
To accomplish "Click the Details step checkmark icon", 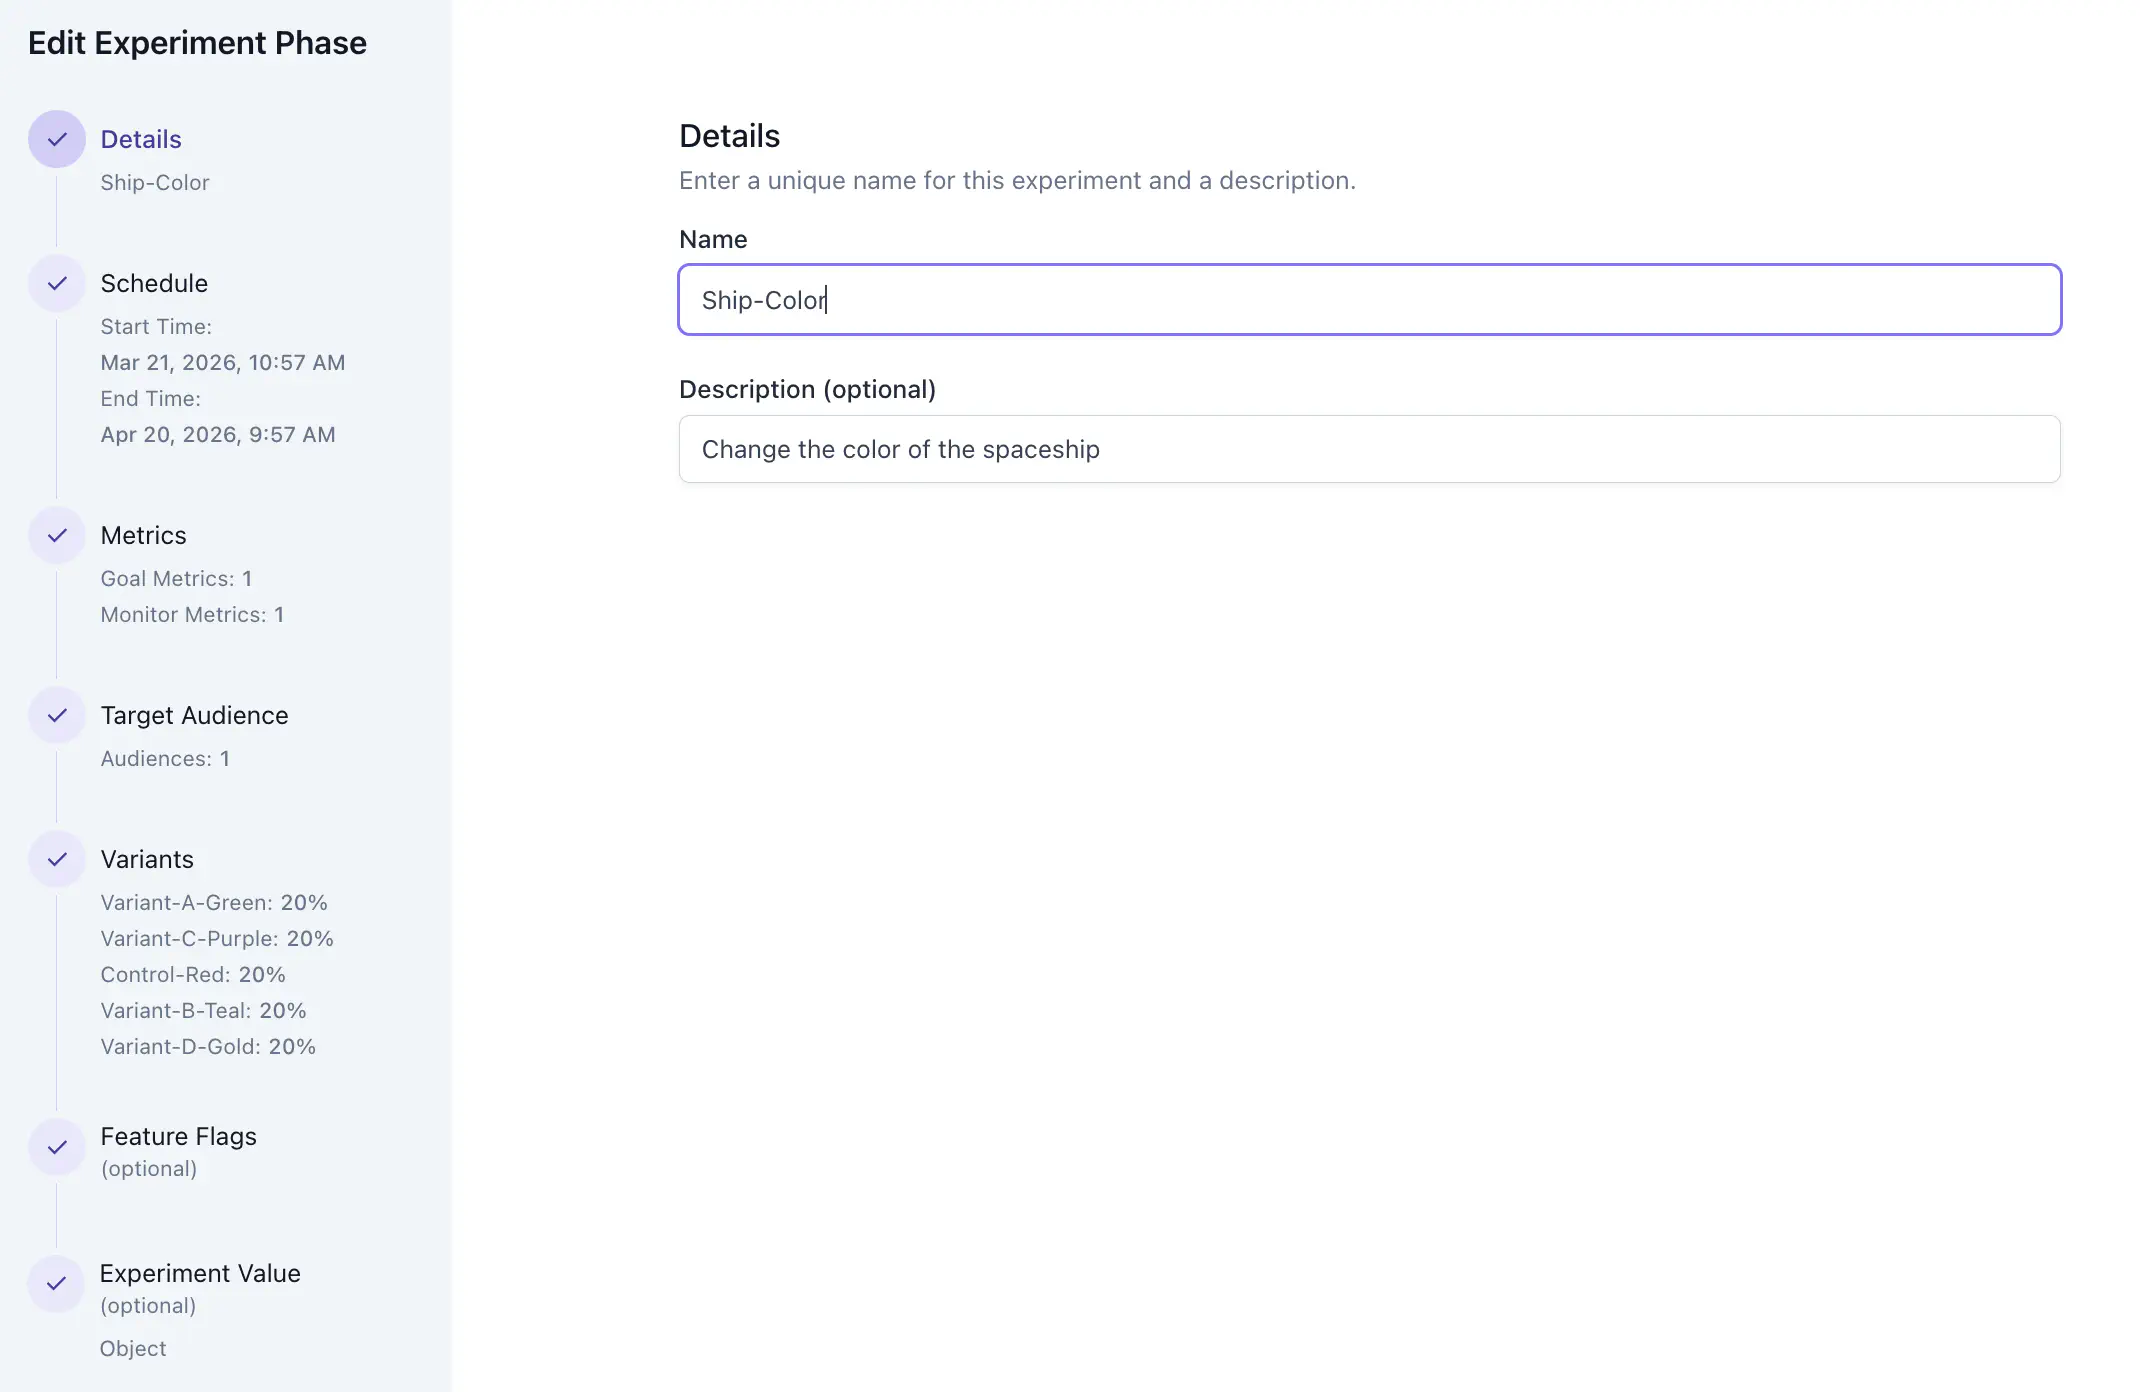I will coord(57,139).
